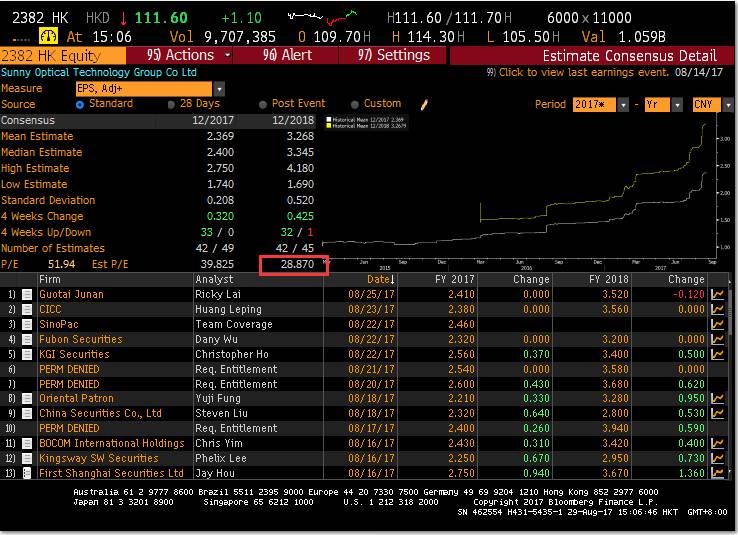This screenshot has height=535, width=738.
Task: Click the EPS, Adj+ measure field
Action: (144, 89)
